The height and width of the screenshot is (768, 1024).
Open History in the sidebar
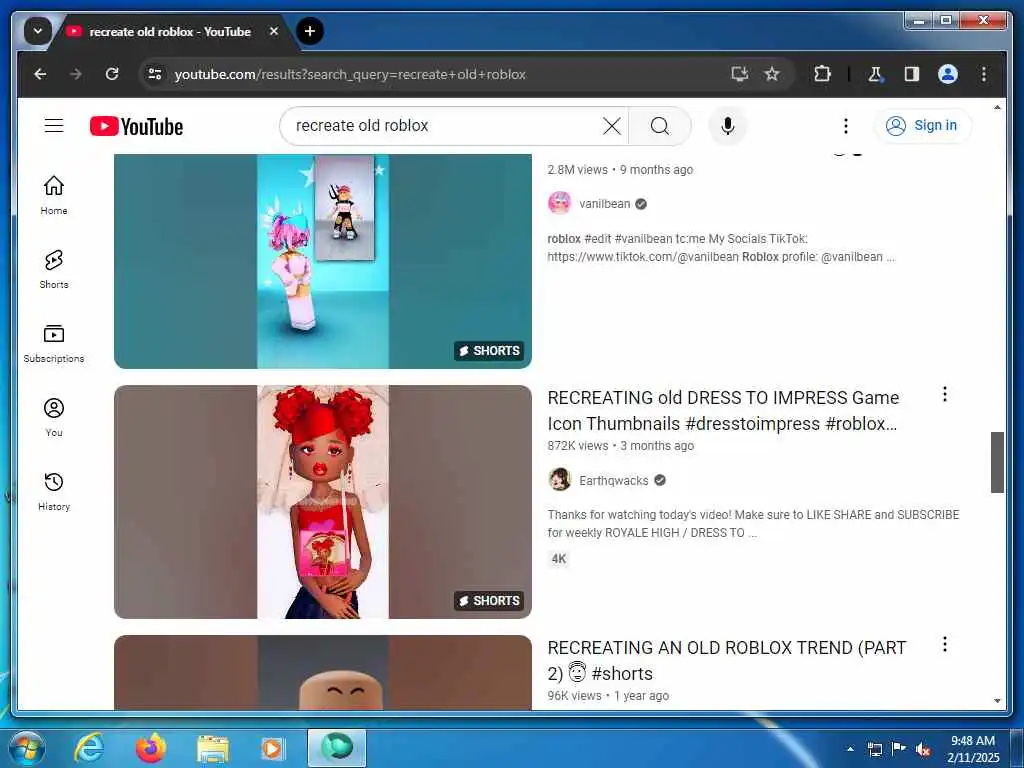click(54, 491)
